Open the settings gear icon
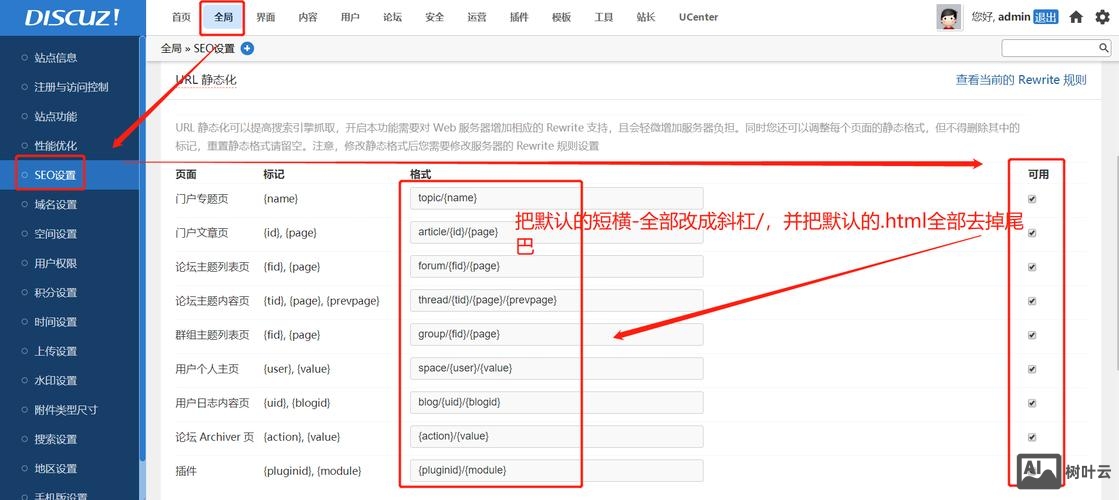Screen dimensions: 1119x500 tap(1101, 17)
